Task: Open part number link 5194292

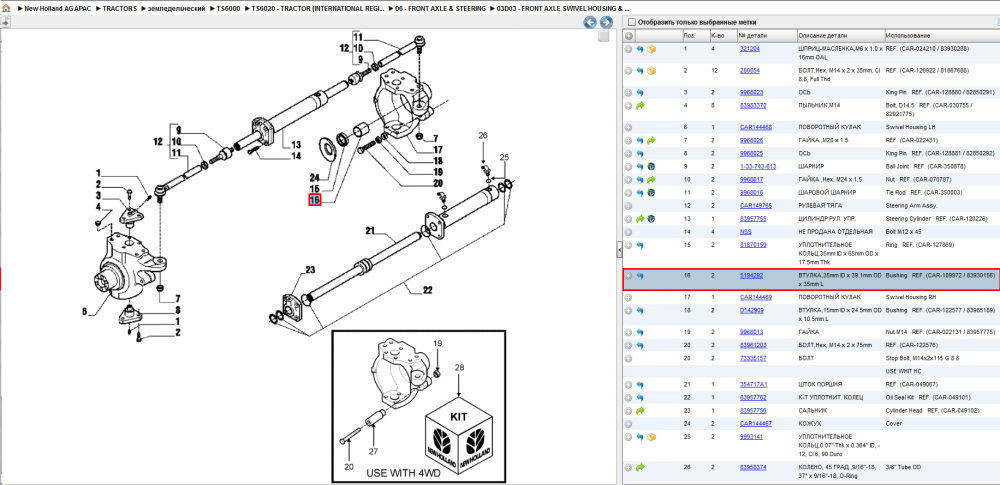Action: click(751, 276)
